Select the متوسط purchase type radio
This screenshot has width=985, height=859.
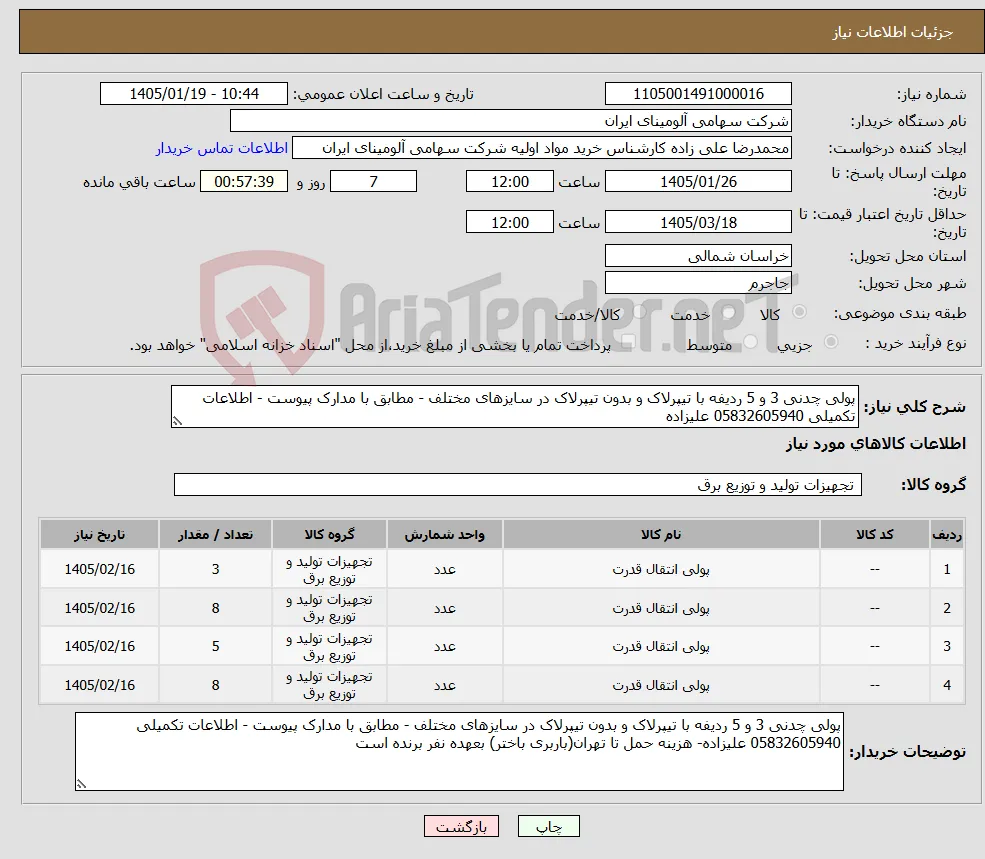tap(750, 341)
